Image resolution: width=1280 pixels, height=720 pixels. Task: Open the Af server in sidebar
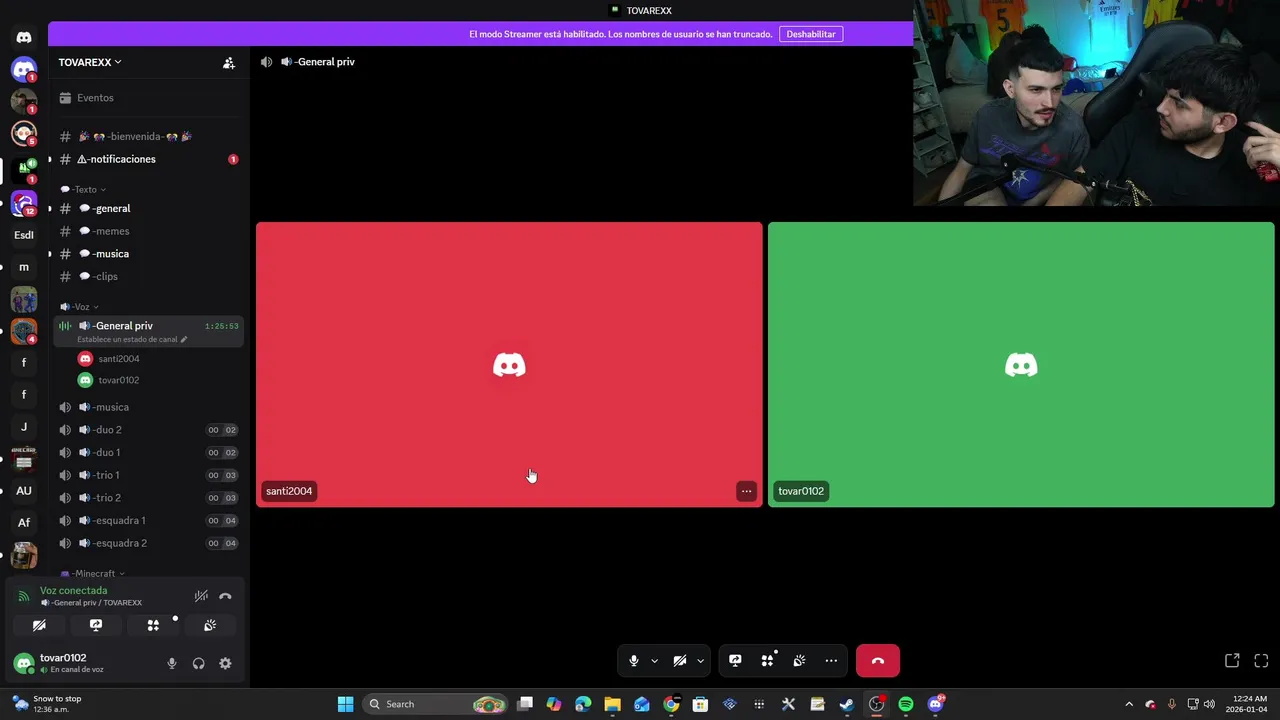point(24,523)
